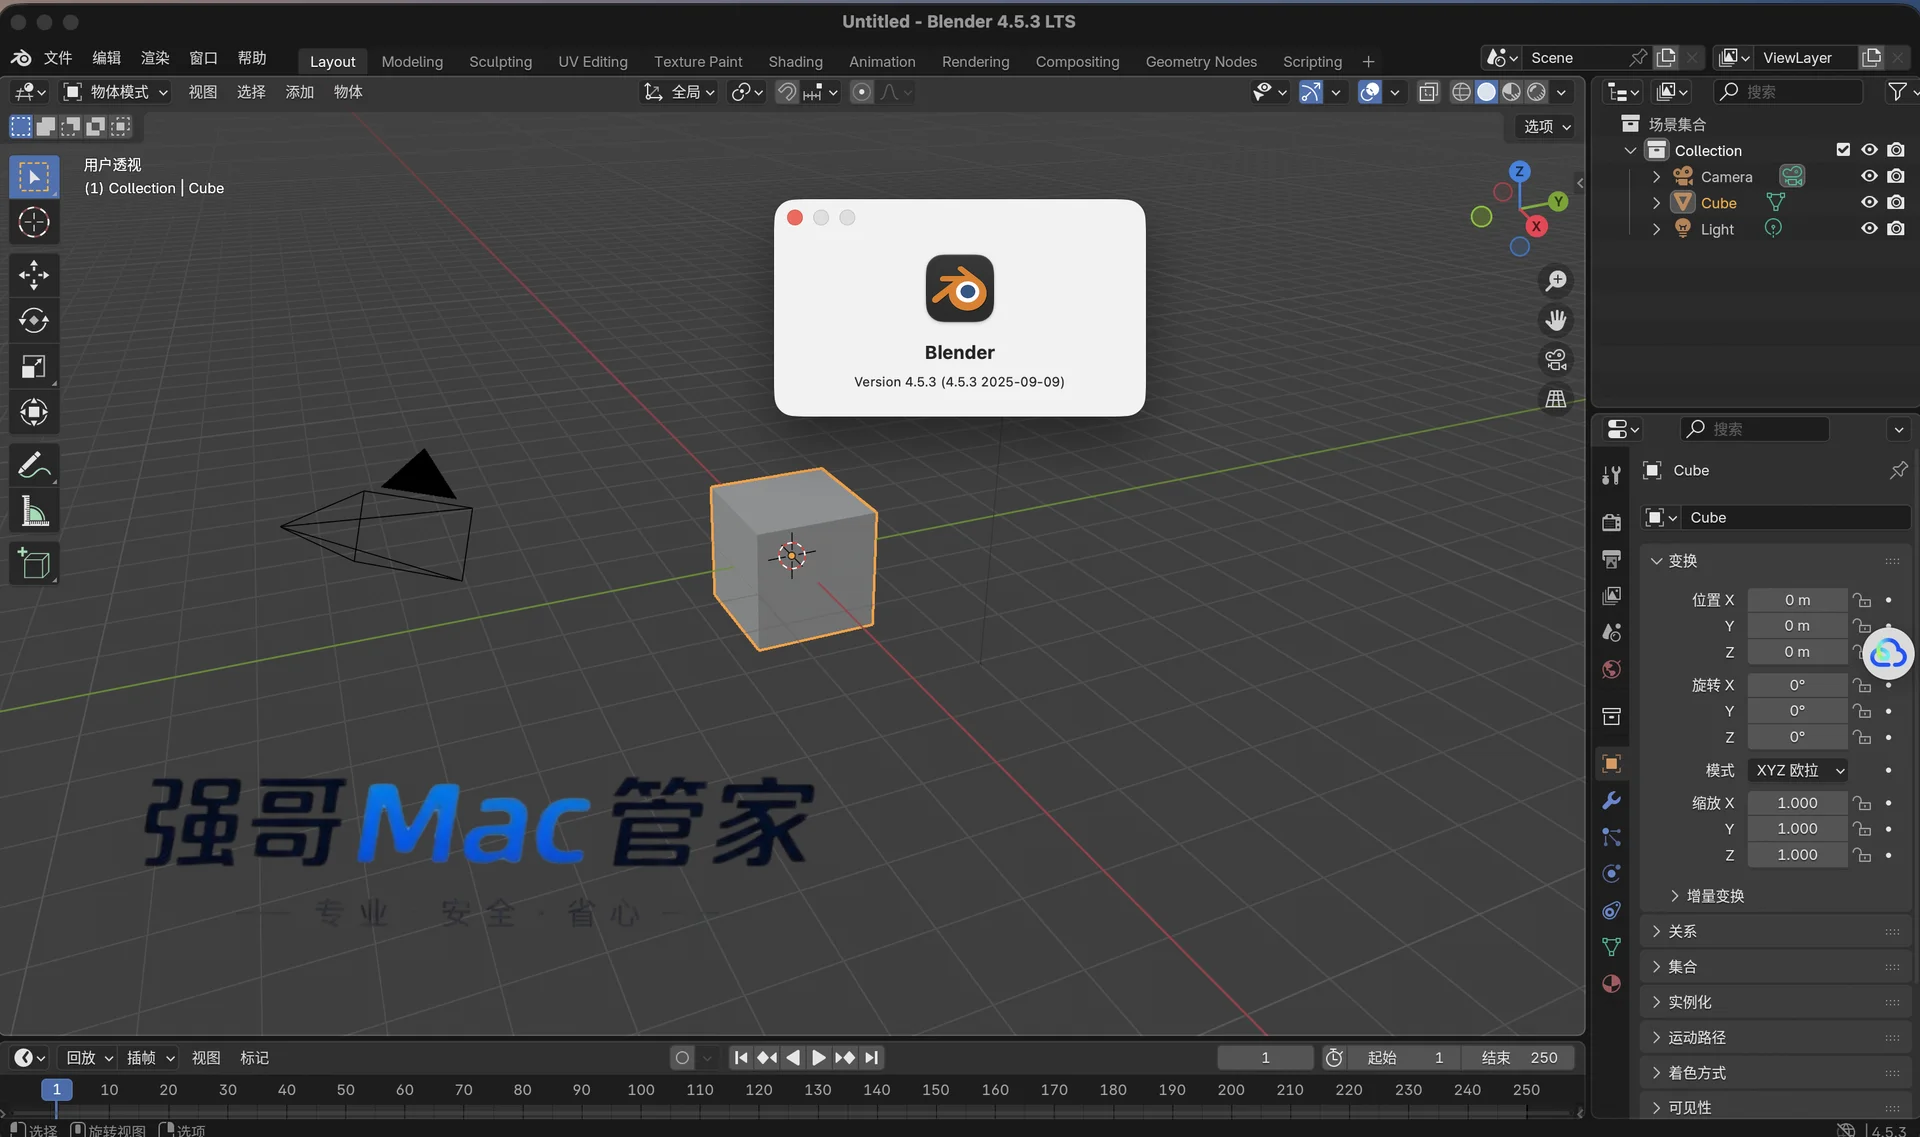Select the Measure tool

[x=34, y=512]
